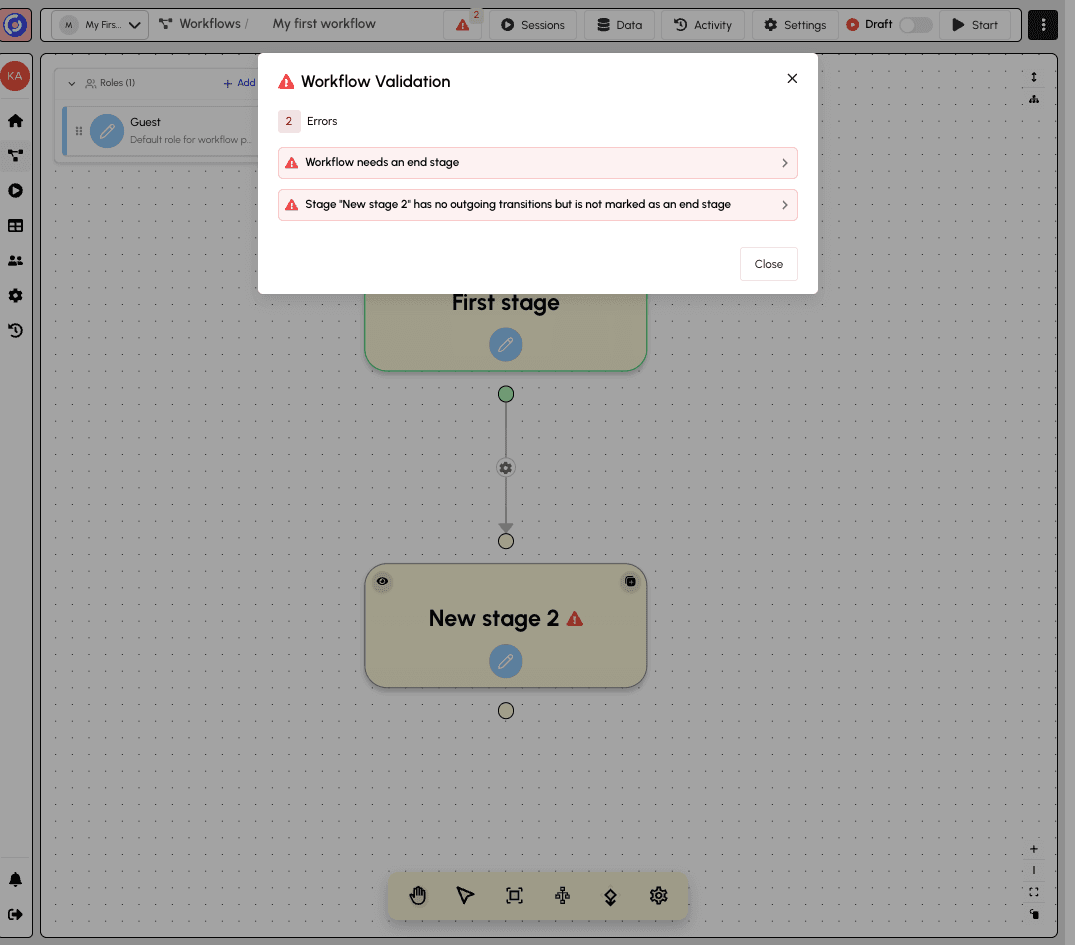Select the pointer selection tool
1075x945 pixels.
point(465,895)
